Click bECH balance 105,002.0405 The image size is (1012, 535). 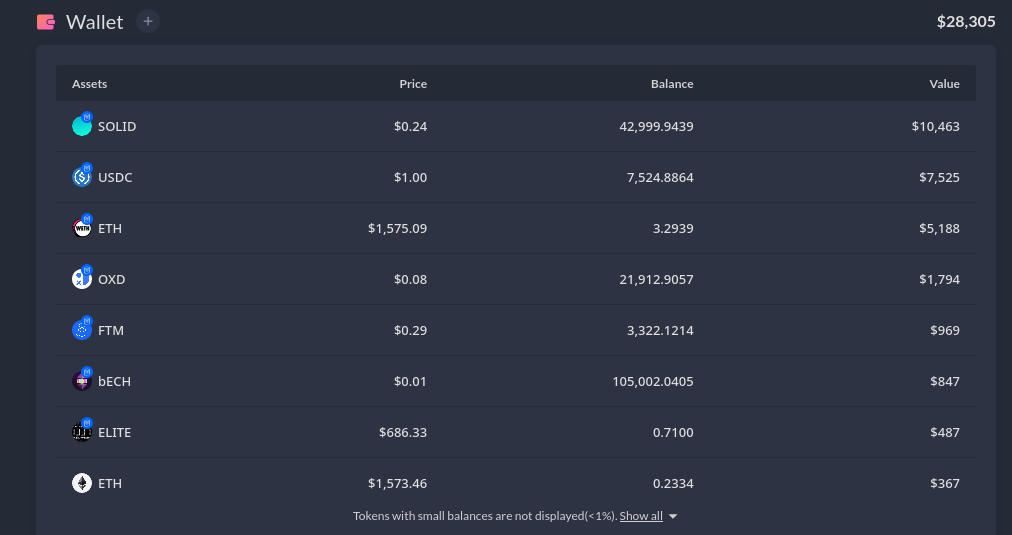(653, 381)
